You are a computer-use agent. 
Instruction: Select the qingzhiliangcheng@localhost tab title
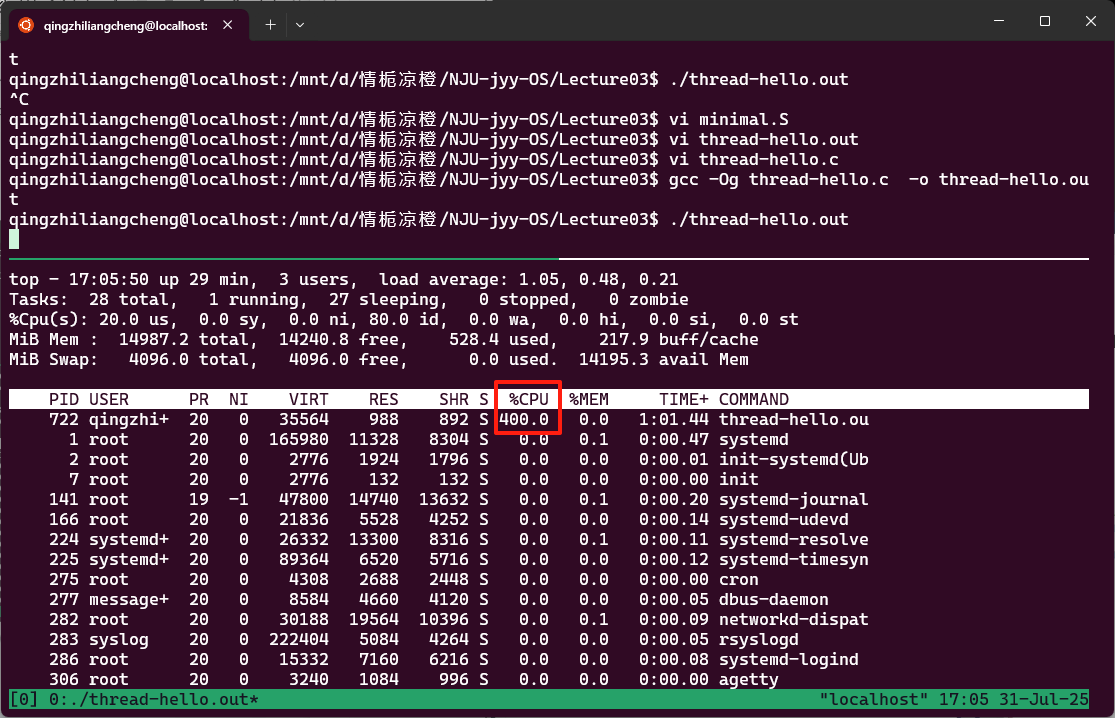125,24
